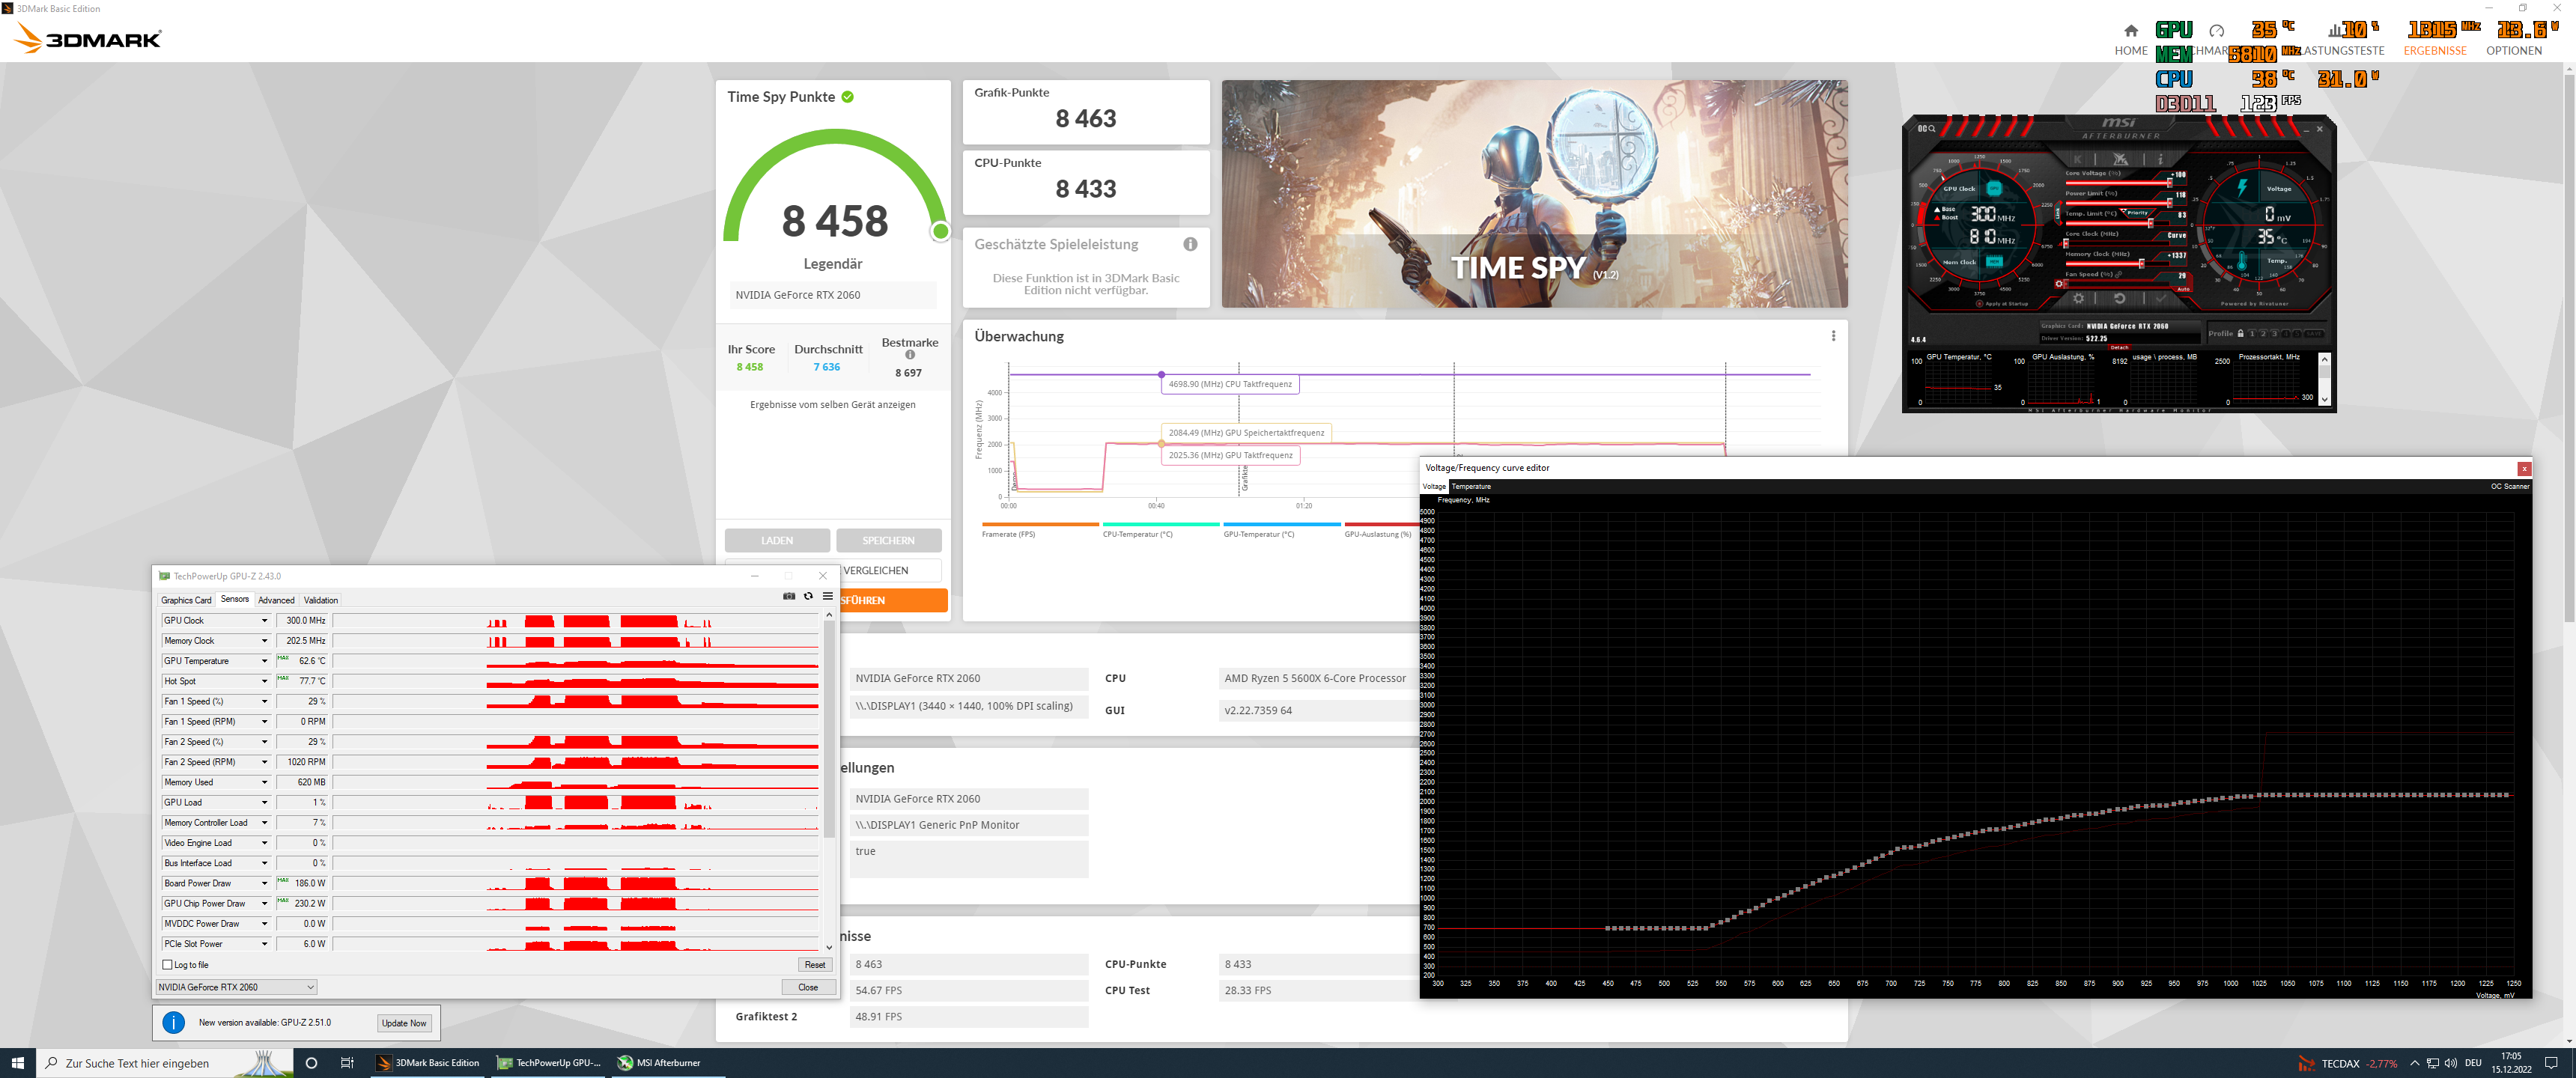Image resolution: width=2576 pixels, height=1078 pixels.
Task: Click the GPU-Z refresh icon
Action: (808, 596)
